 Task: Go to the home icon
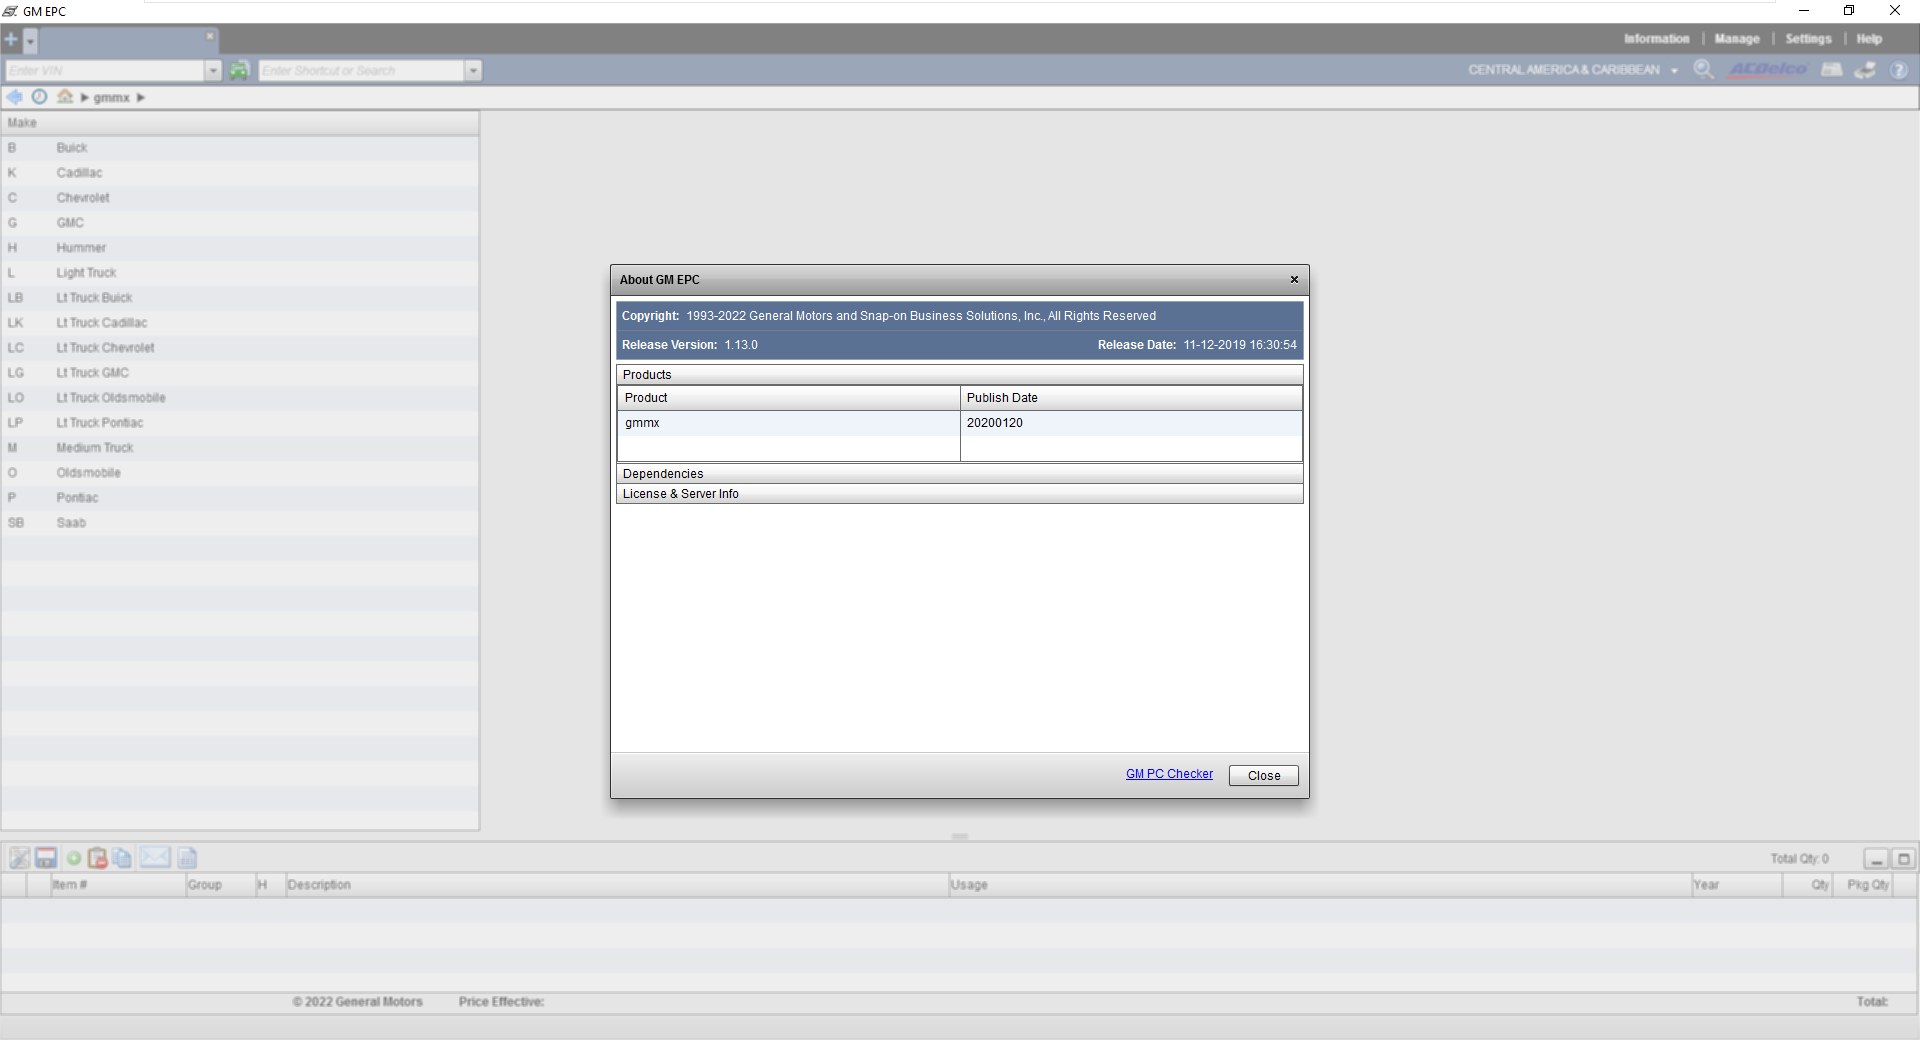point(65,97)
